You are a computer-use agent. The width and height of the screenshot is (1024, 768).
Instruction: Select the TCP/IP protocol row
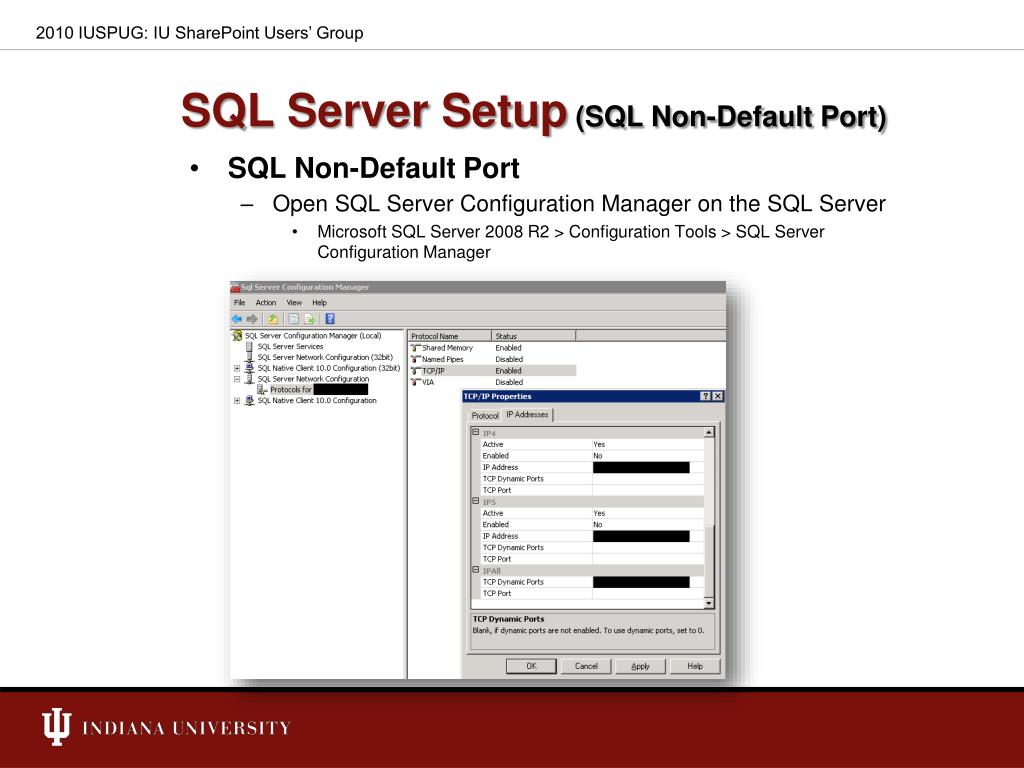click(x=492, y=371)
